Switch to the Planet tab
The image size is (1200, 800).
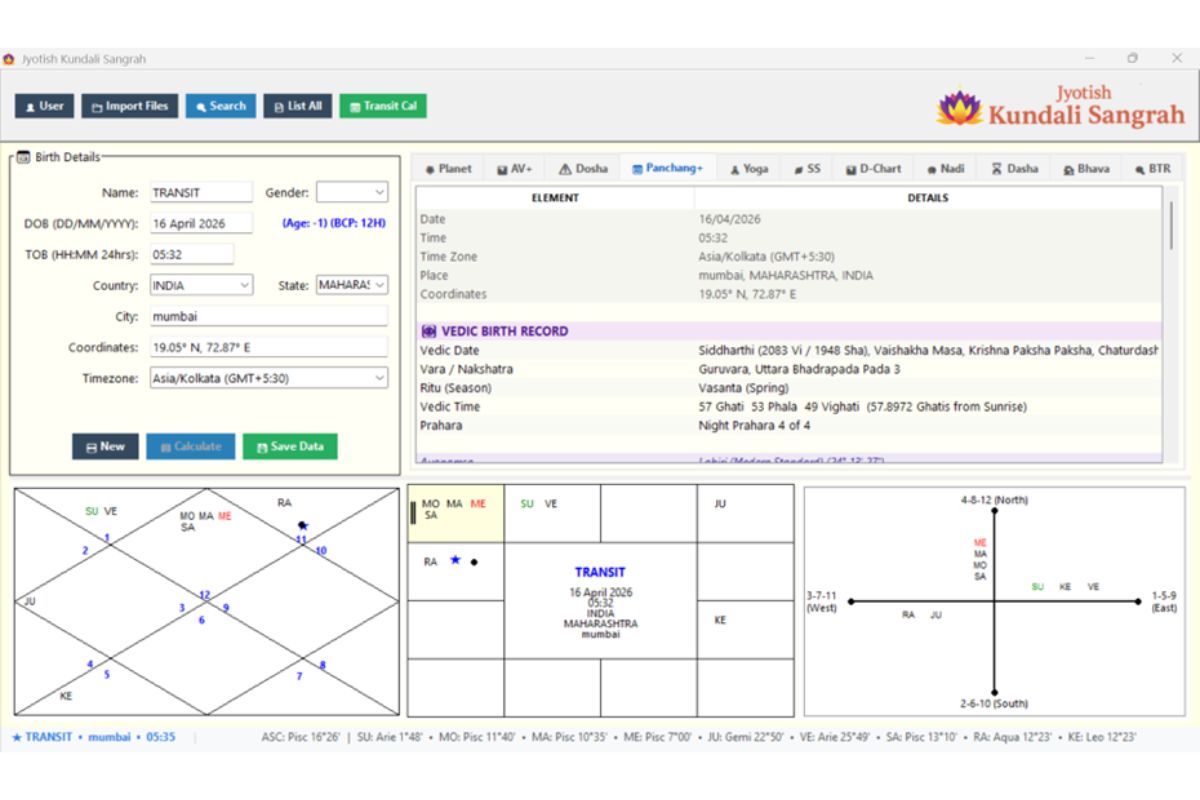[448, 169]
